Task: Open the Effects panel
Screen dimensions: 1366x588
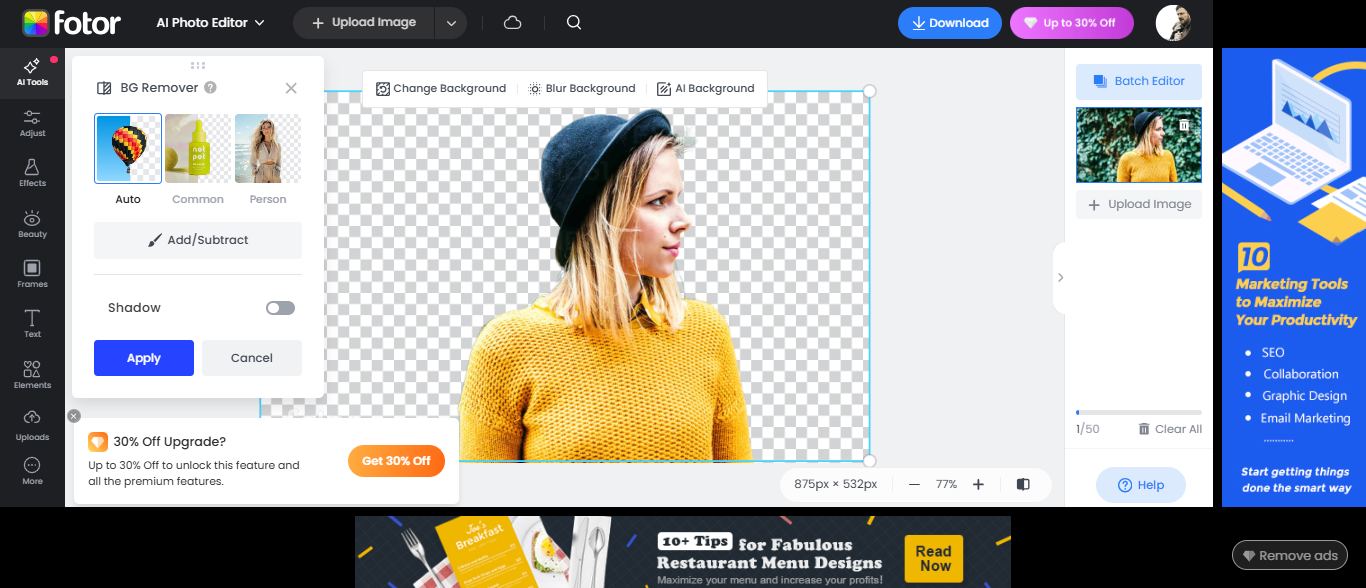Action: pyautogui.click(x=32, y=173)
